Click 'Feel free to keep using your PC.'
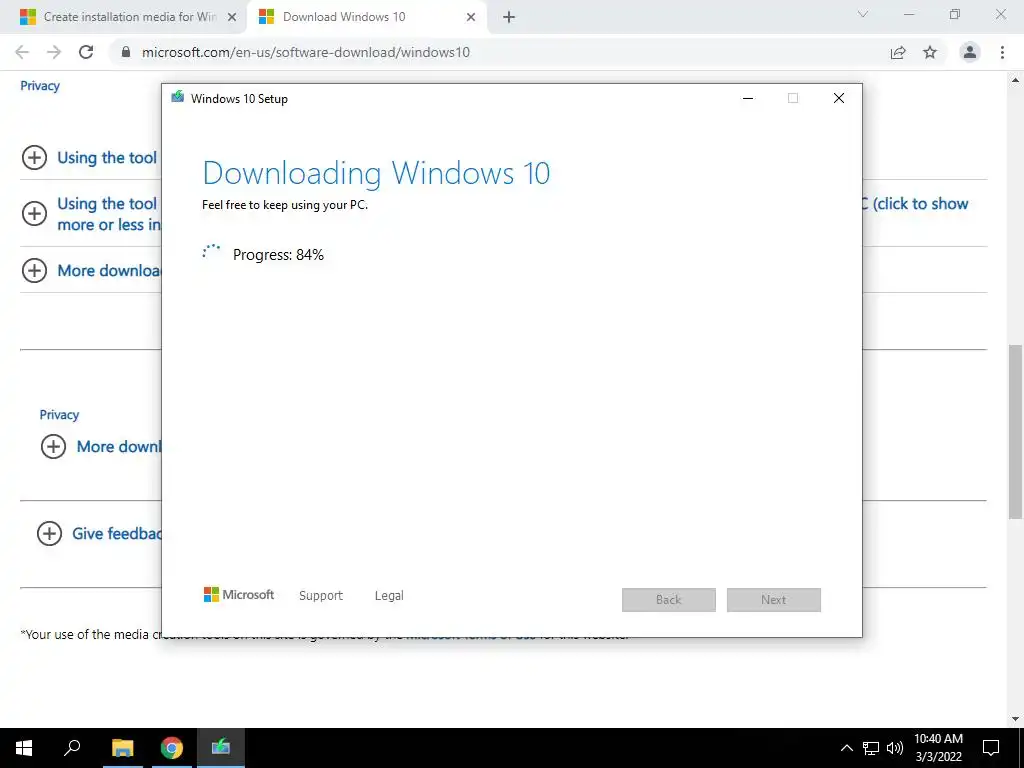The image size is (1024, 768). (x=285, y=205)
